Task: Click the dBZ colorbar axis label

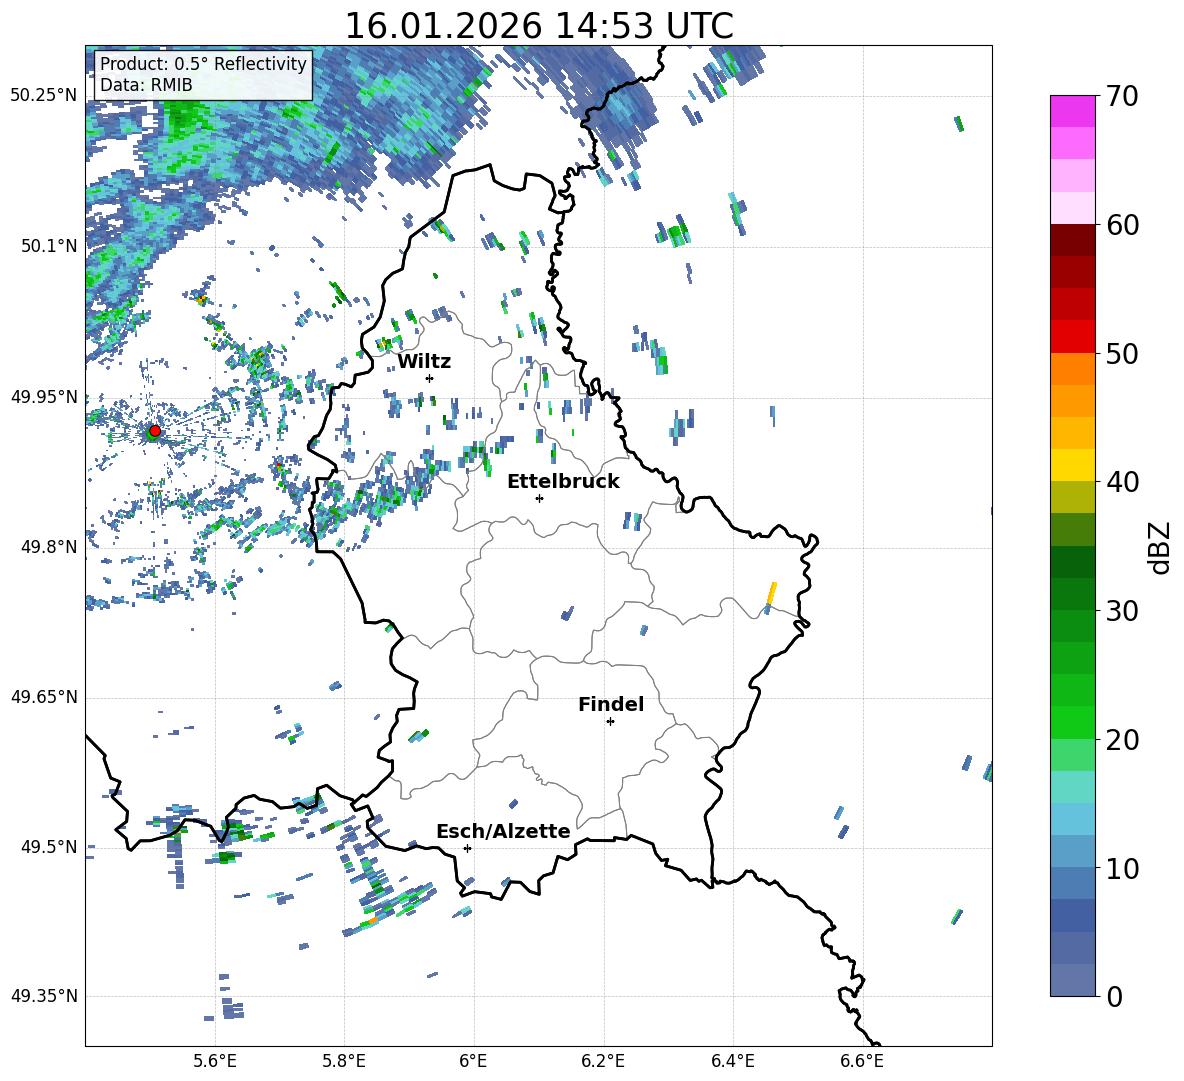Action: 1161,547
